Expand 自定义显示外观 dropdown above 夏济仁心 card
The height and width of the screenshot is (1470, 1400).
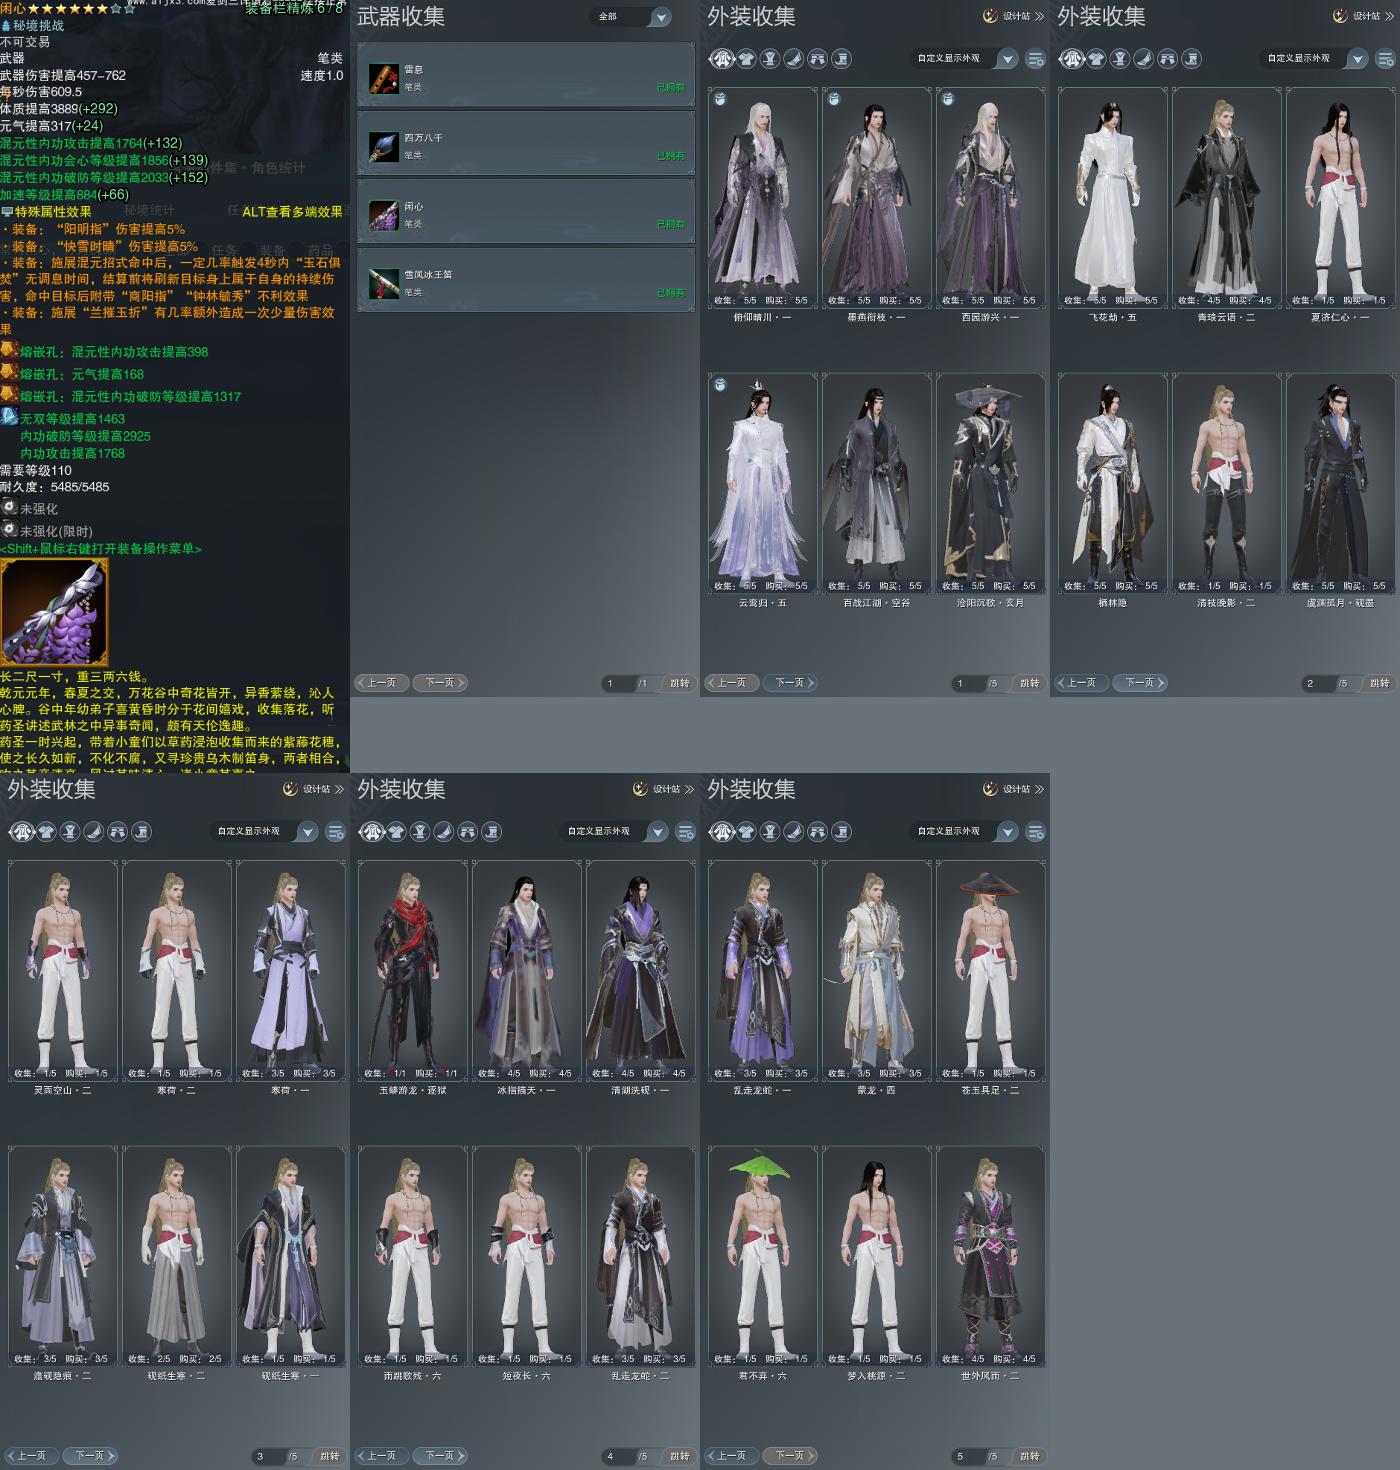pos(1314,59)
